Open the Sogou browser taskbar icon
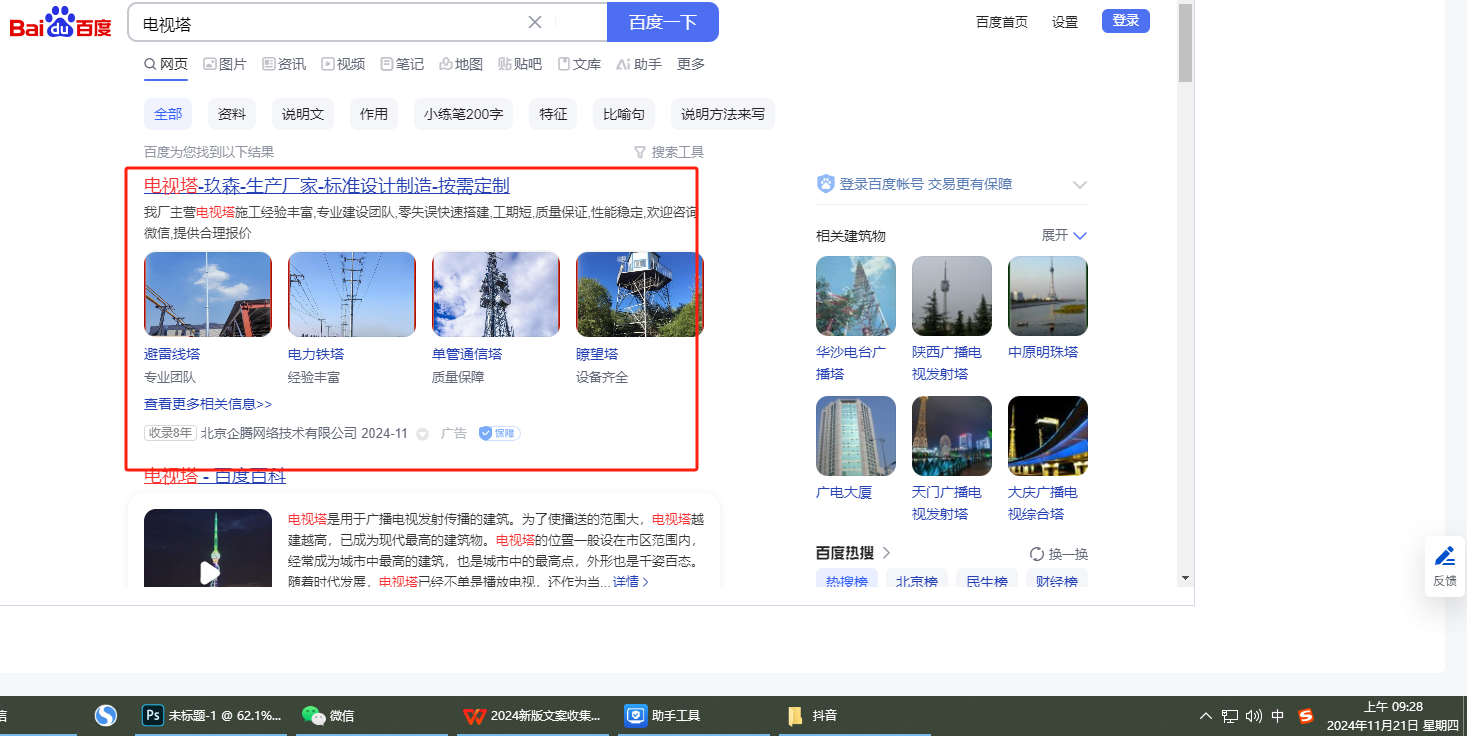Screen dimensions: 1467x736 pyautogui.click(x=106, y=715)
